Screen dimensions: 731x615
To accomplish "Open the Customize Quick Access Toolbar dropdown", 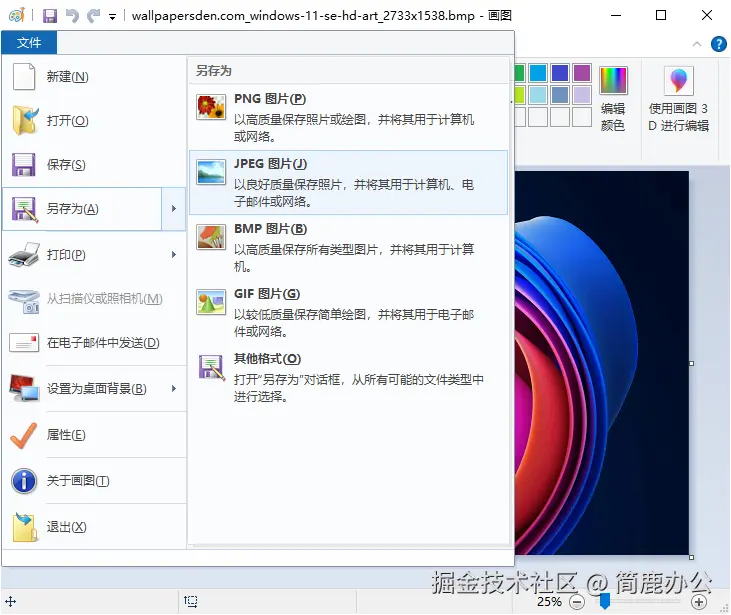I will [x=112, y=17].
